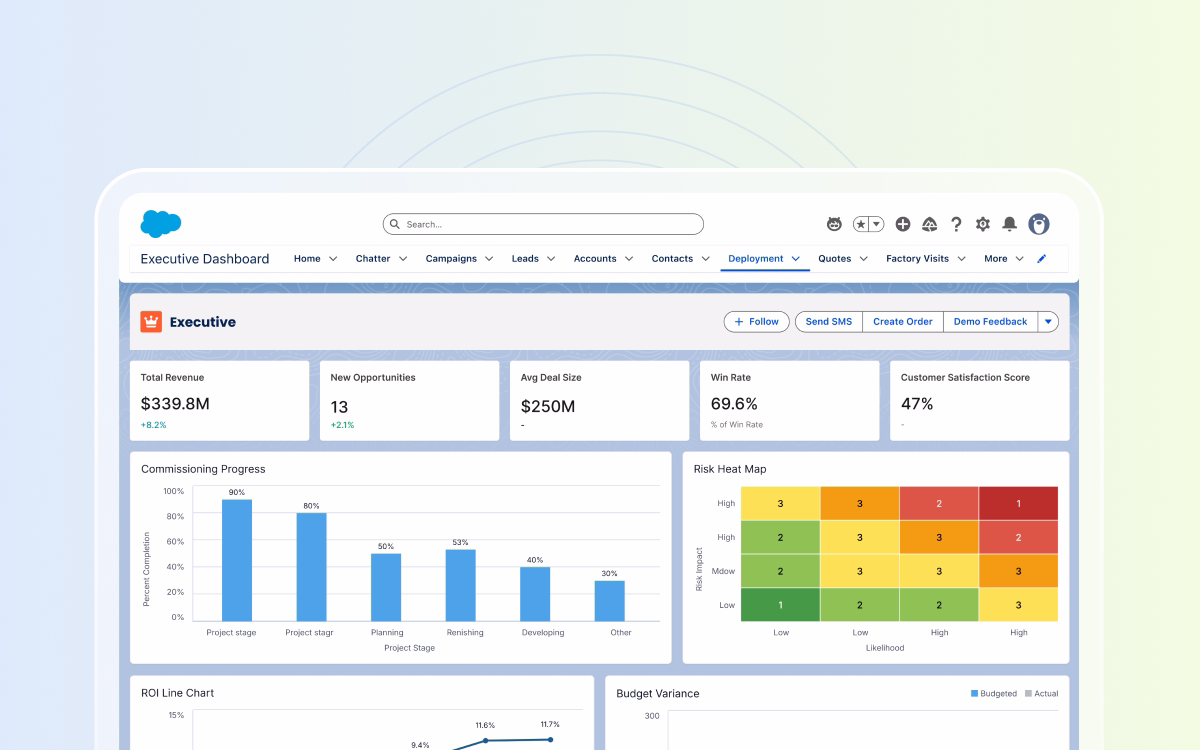Screen dimensions: 1200x750
Task: Open the Campaigns tab
Action: (451, 258)
